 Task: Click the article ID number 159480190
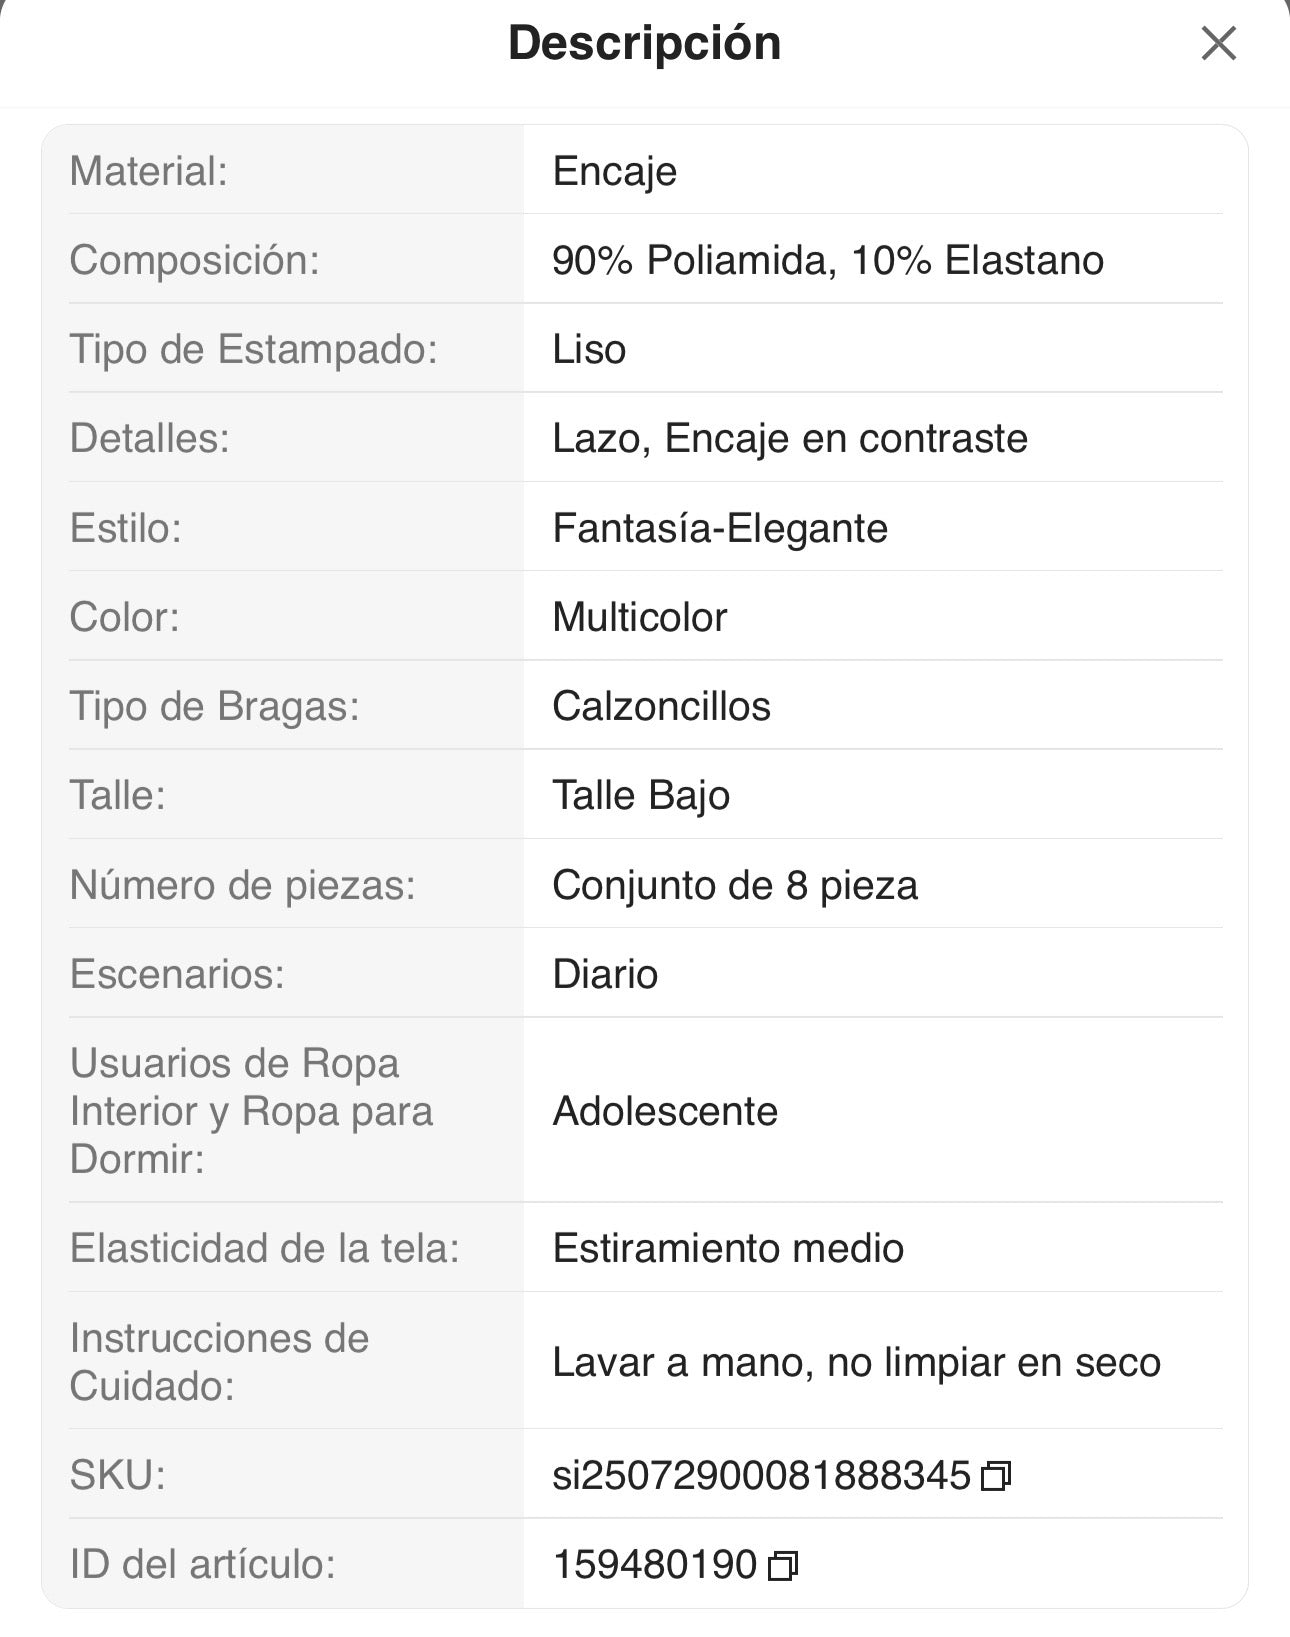654,1565
